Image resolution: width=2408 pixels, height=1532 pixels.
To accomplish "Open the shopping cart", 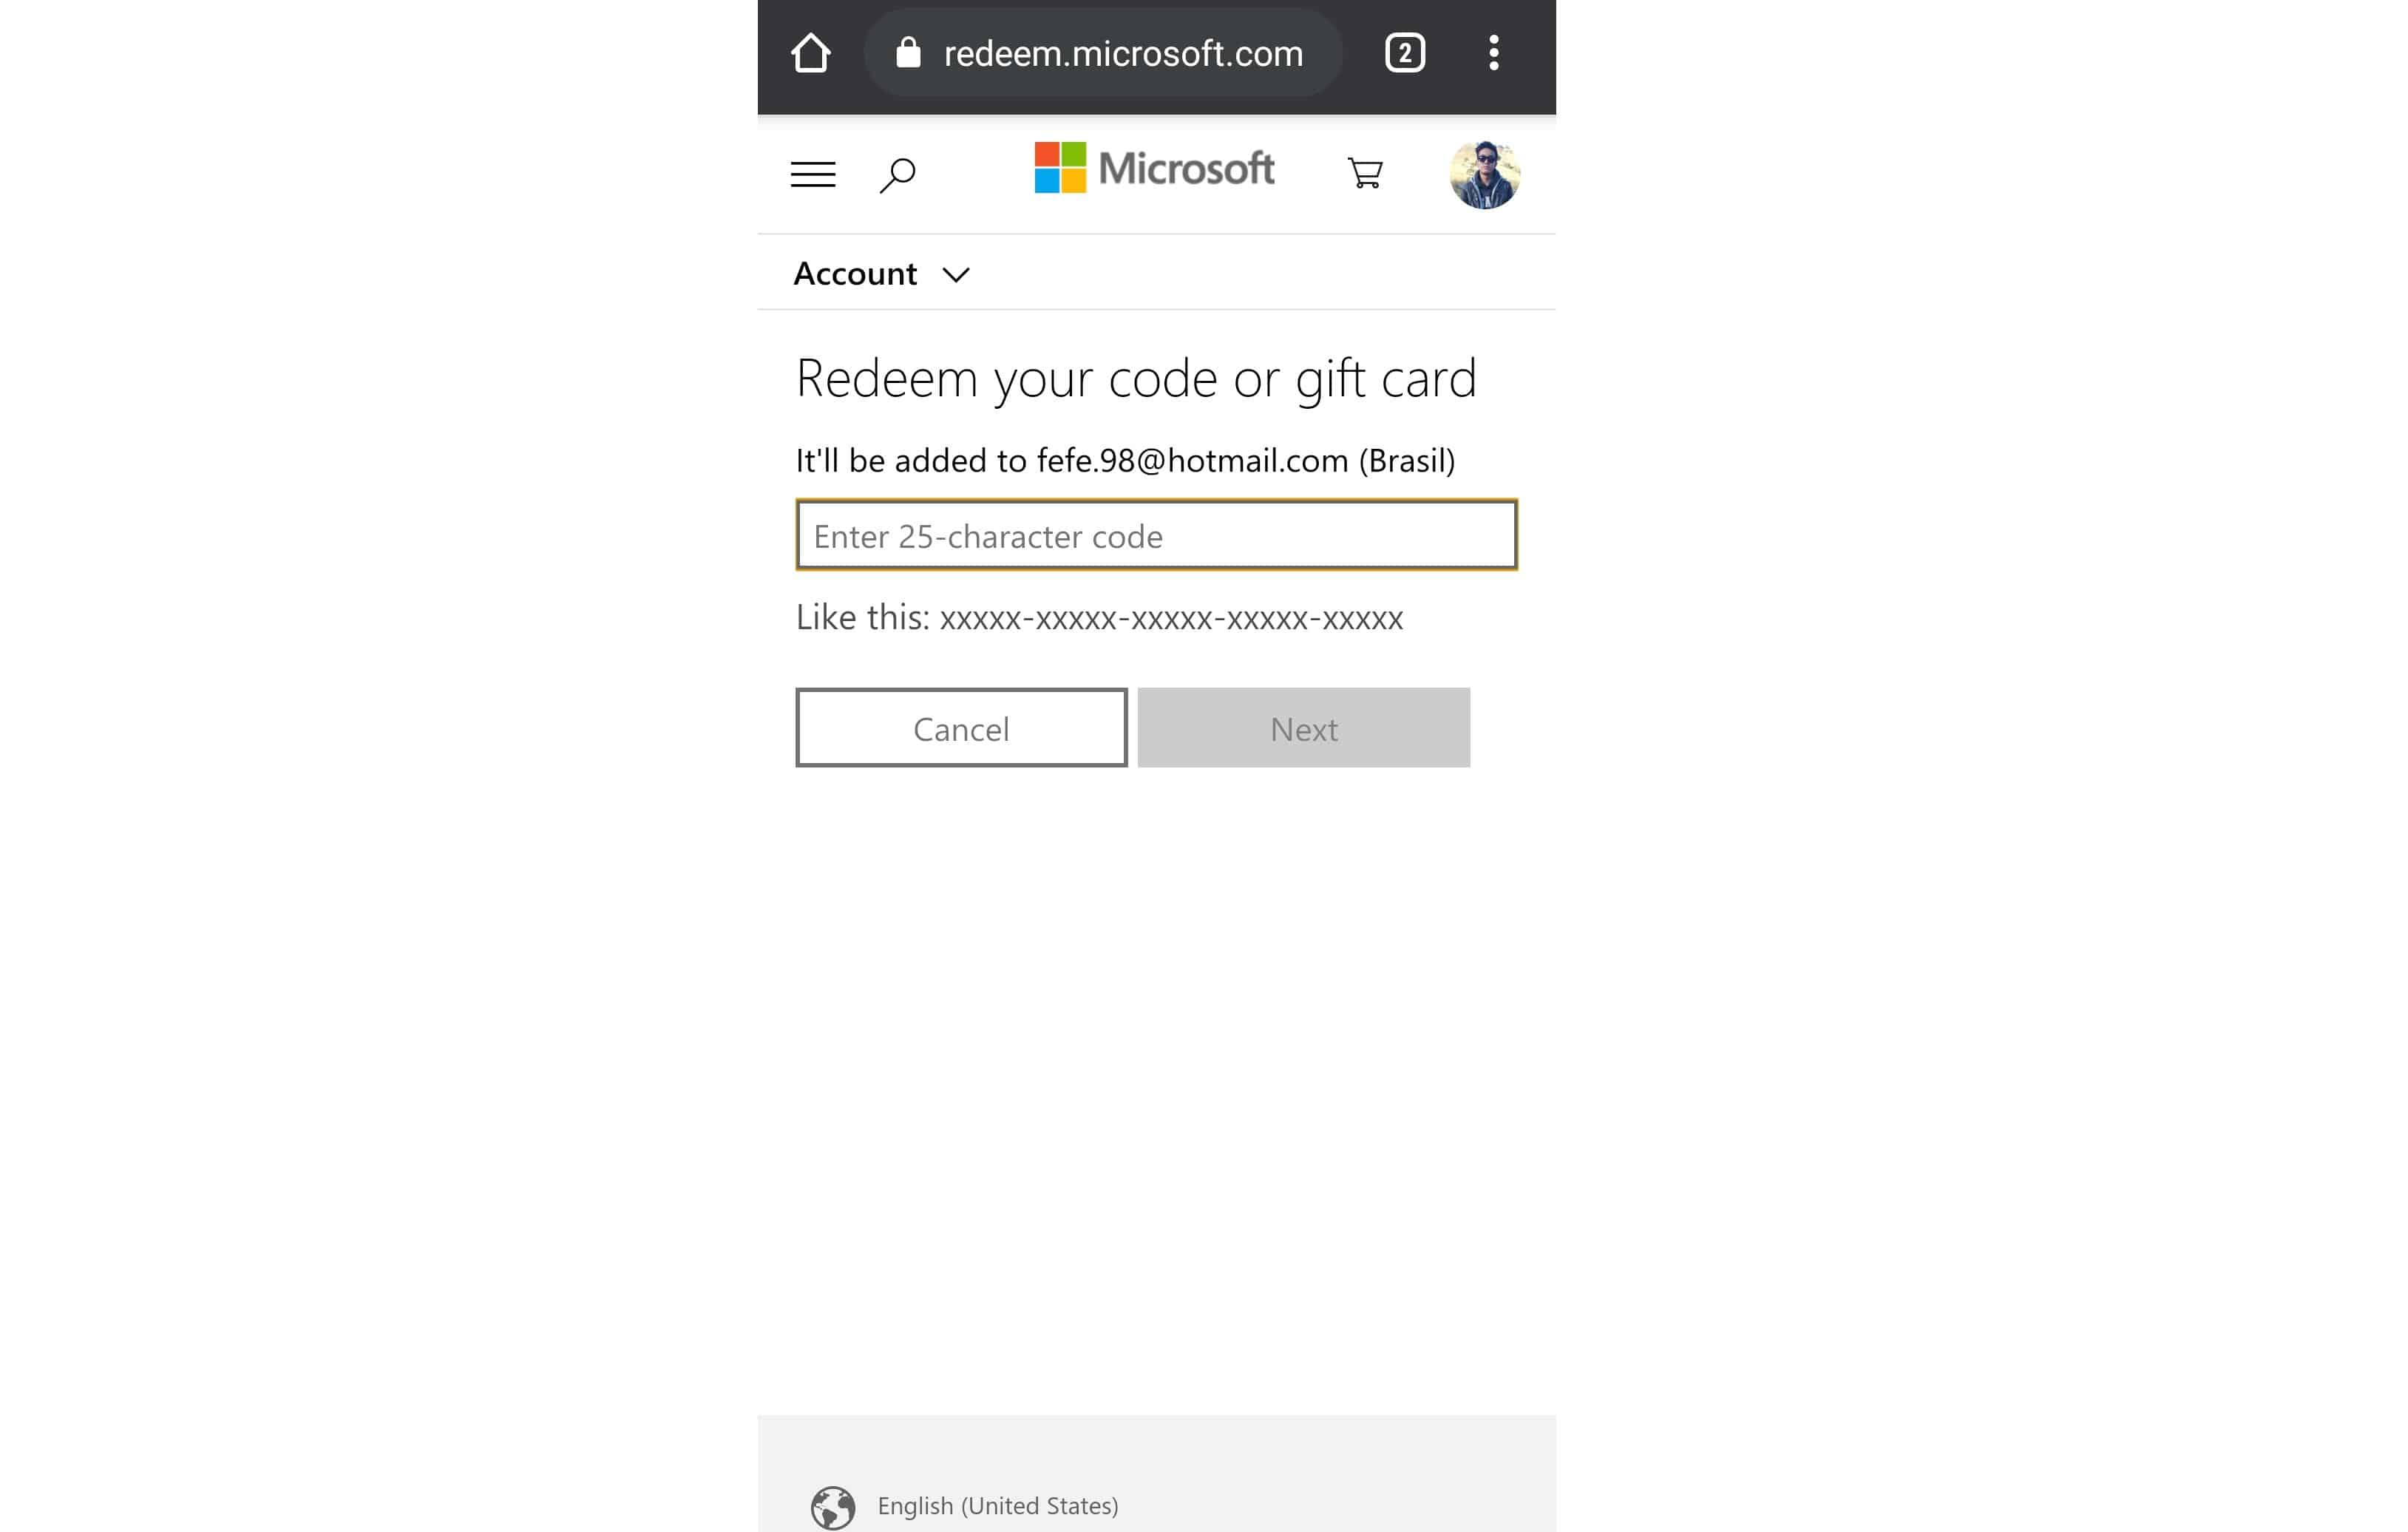I will pyautogui.click(x=1365, y=173).
